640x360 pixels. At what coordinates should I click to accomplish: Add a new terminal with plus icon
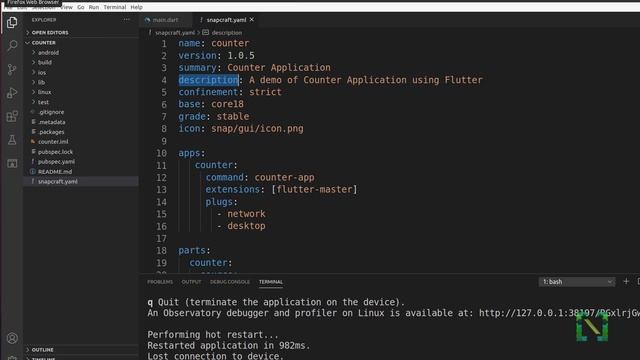click(626, 281)
